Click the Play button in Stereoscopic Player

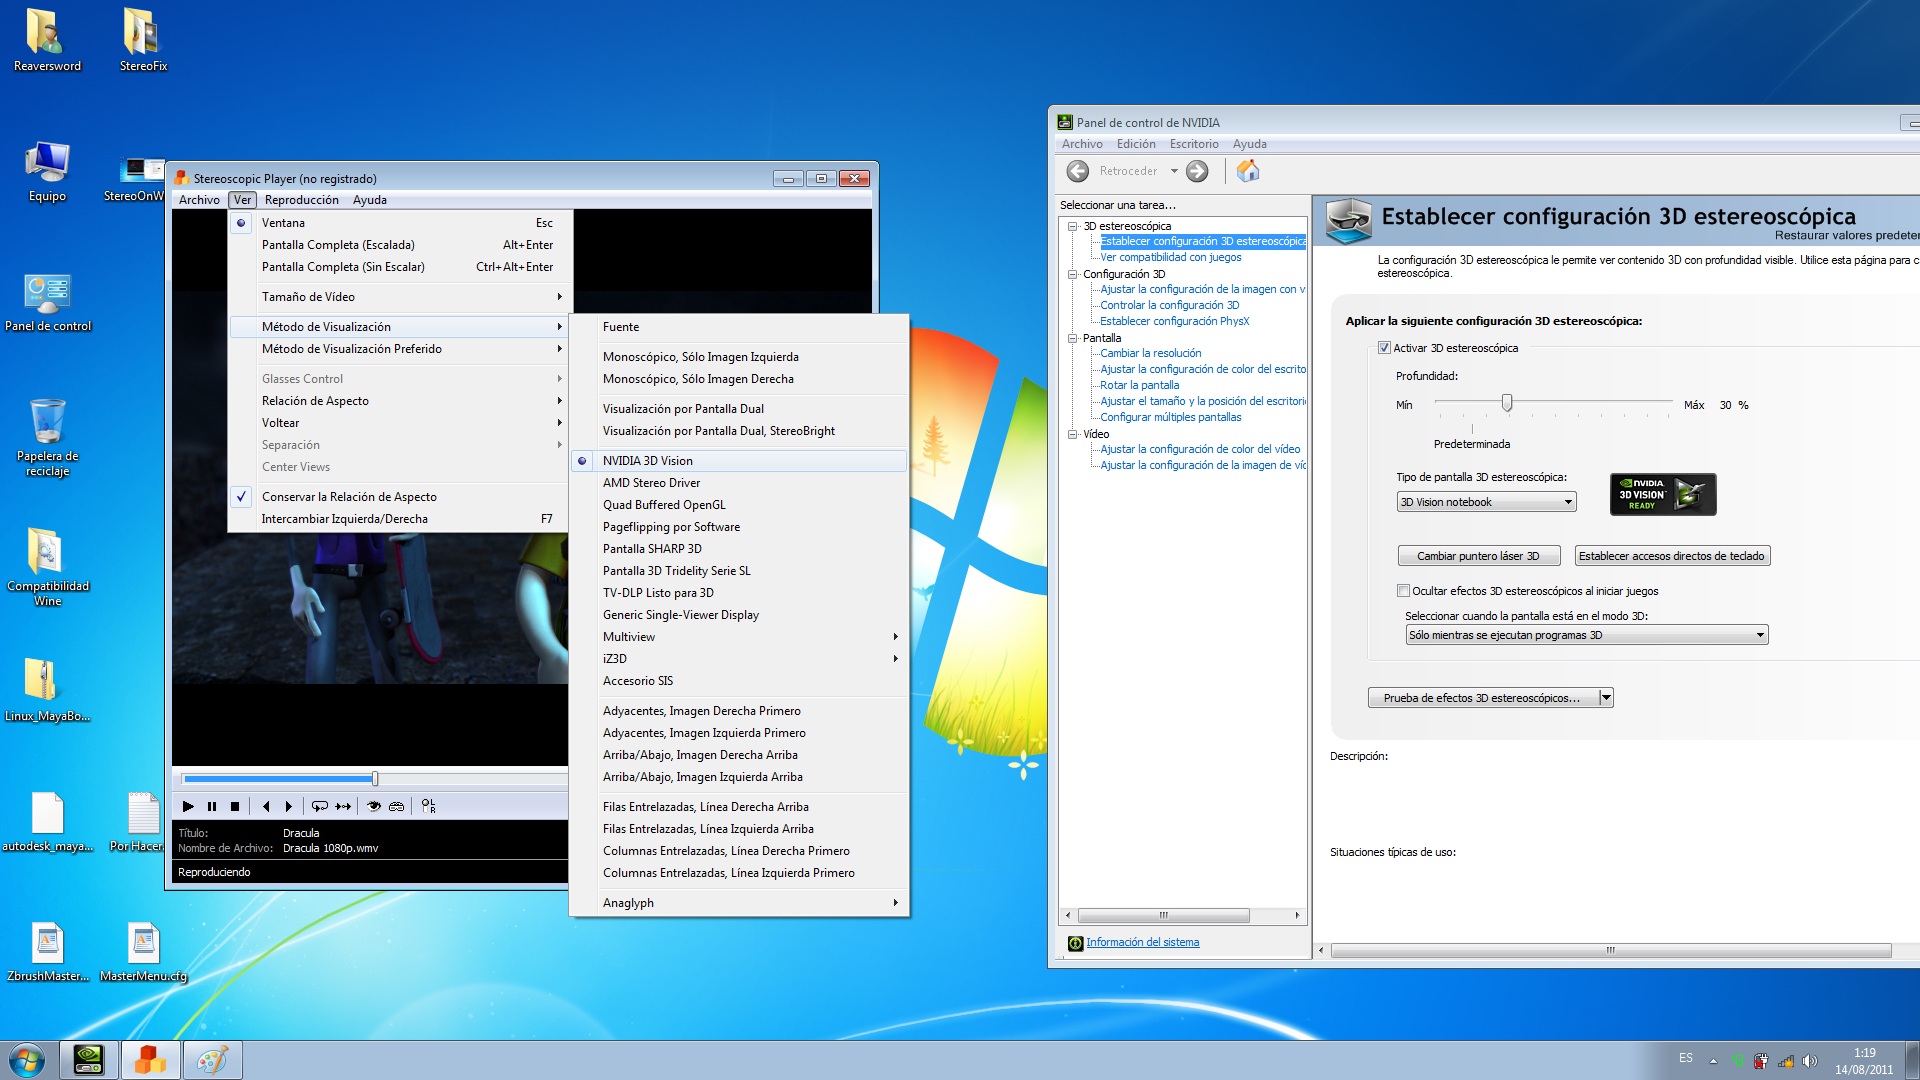point(188,806)
